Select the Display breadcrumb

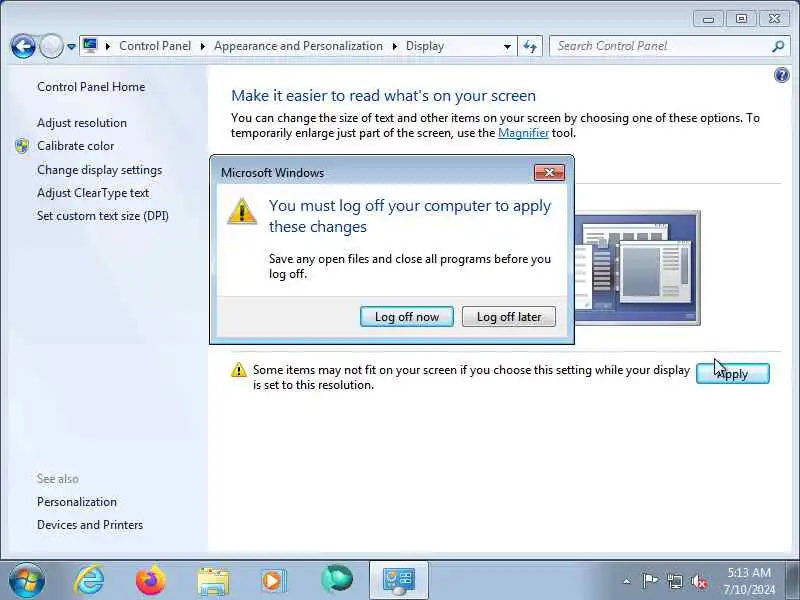(424, 46)
